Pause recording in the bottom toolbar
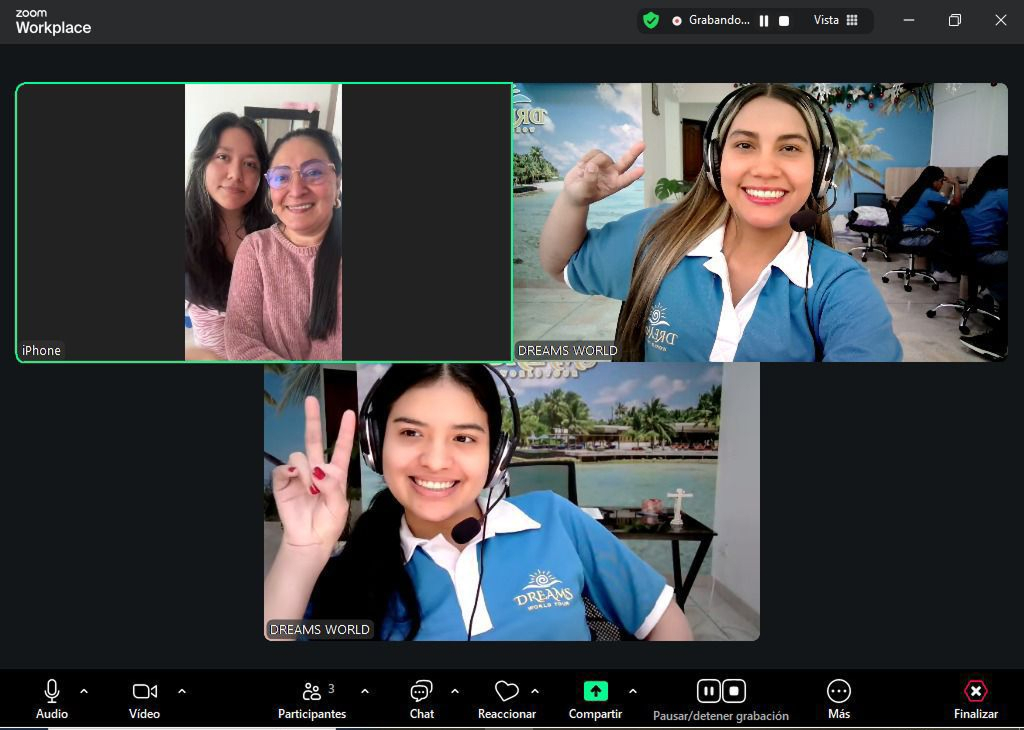The image size is (1024, 730). pos(708,691)
